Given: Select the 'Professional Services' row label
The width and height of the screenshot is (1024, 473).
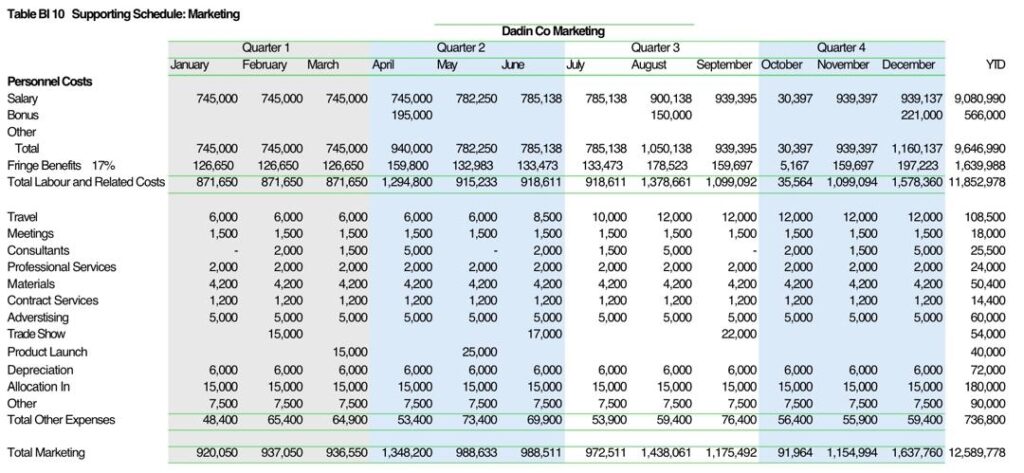Looking at the screenshot, I should pyautogui.click(x=61, y=267).
